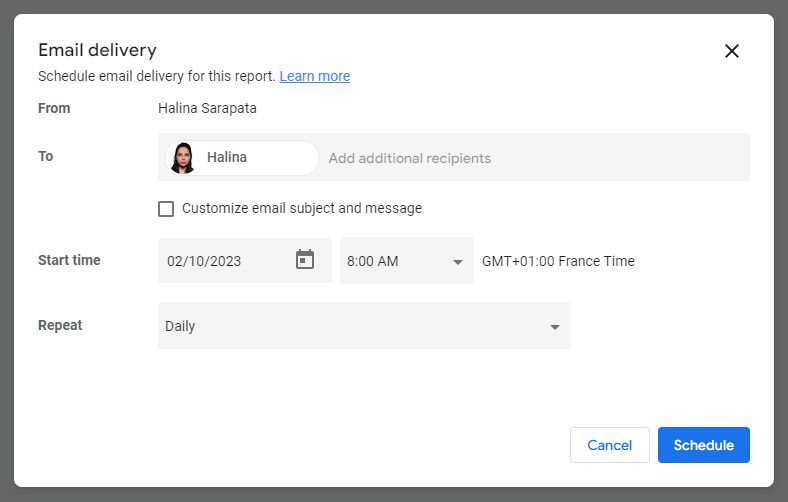Select the Halina recipient chip name

pos(227,157)
